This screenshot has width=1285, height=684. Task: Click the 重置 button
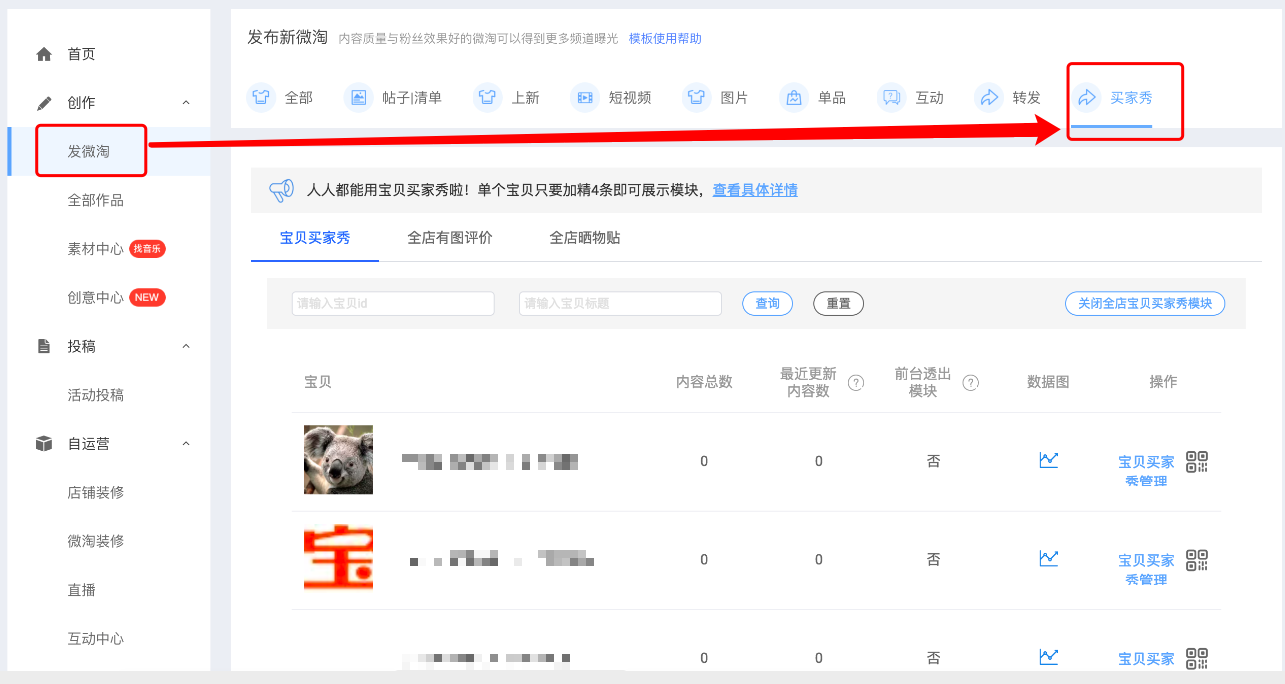click(x=839, y=303)
